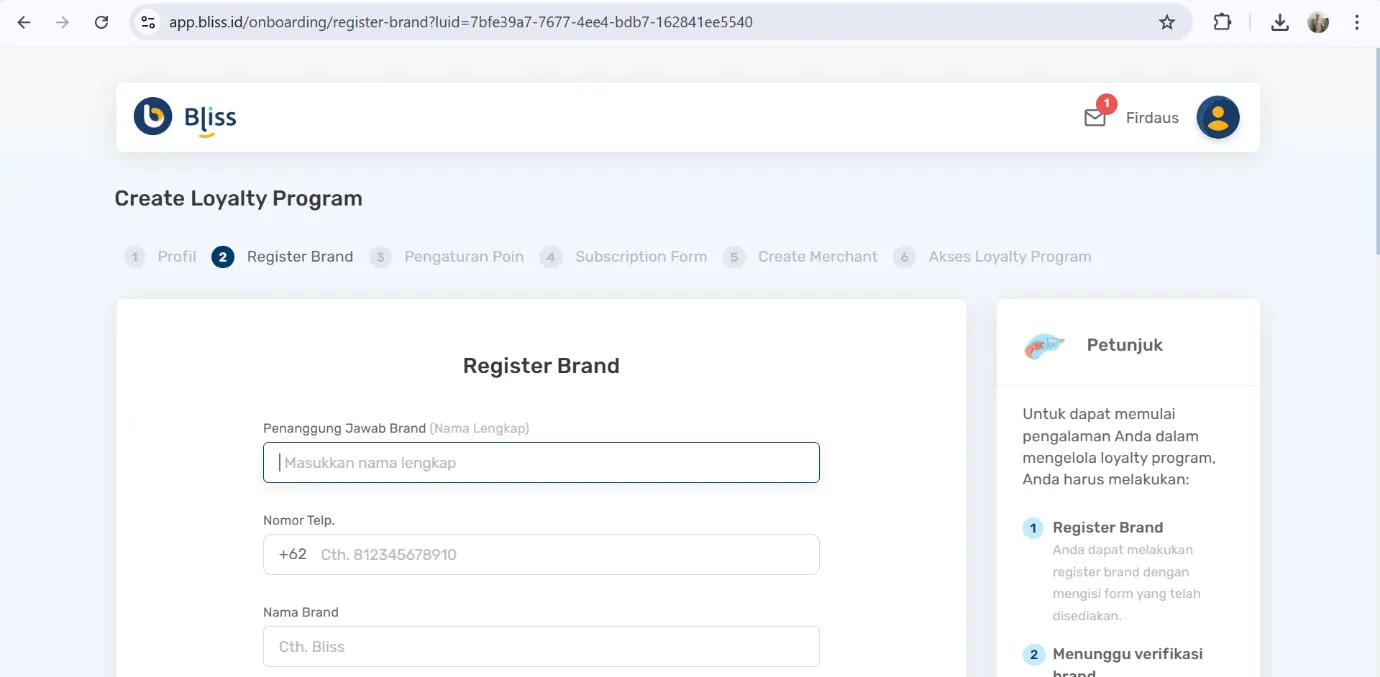Click the circular user avatar icon
Viewport: 1380px width, 677px height.
[x=1217, y=117]
